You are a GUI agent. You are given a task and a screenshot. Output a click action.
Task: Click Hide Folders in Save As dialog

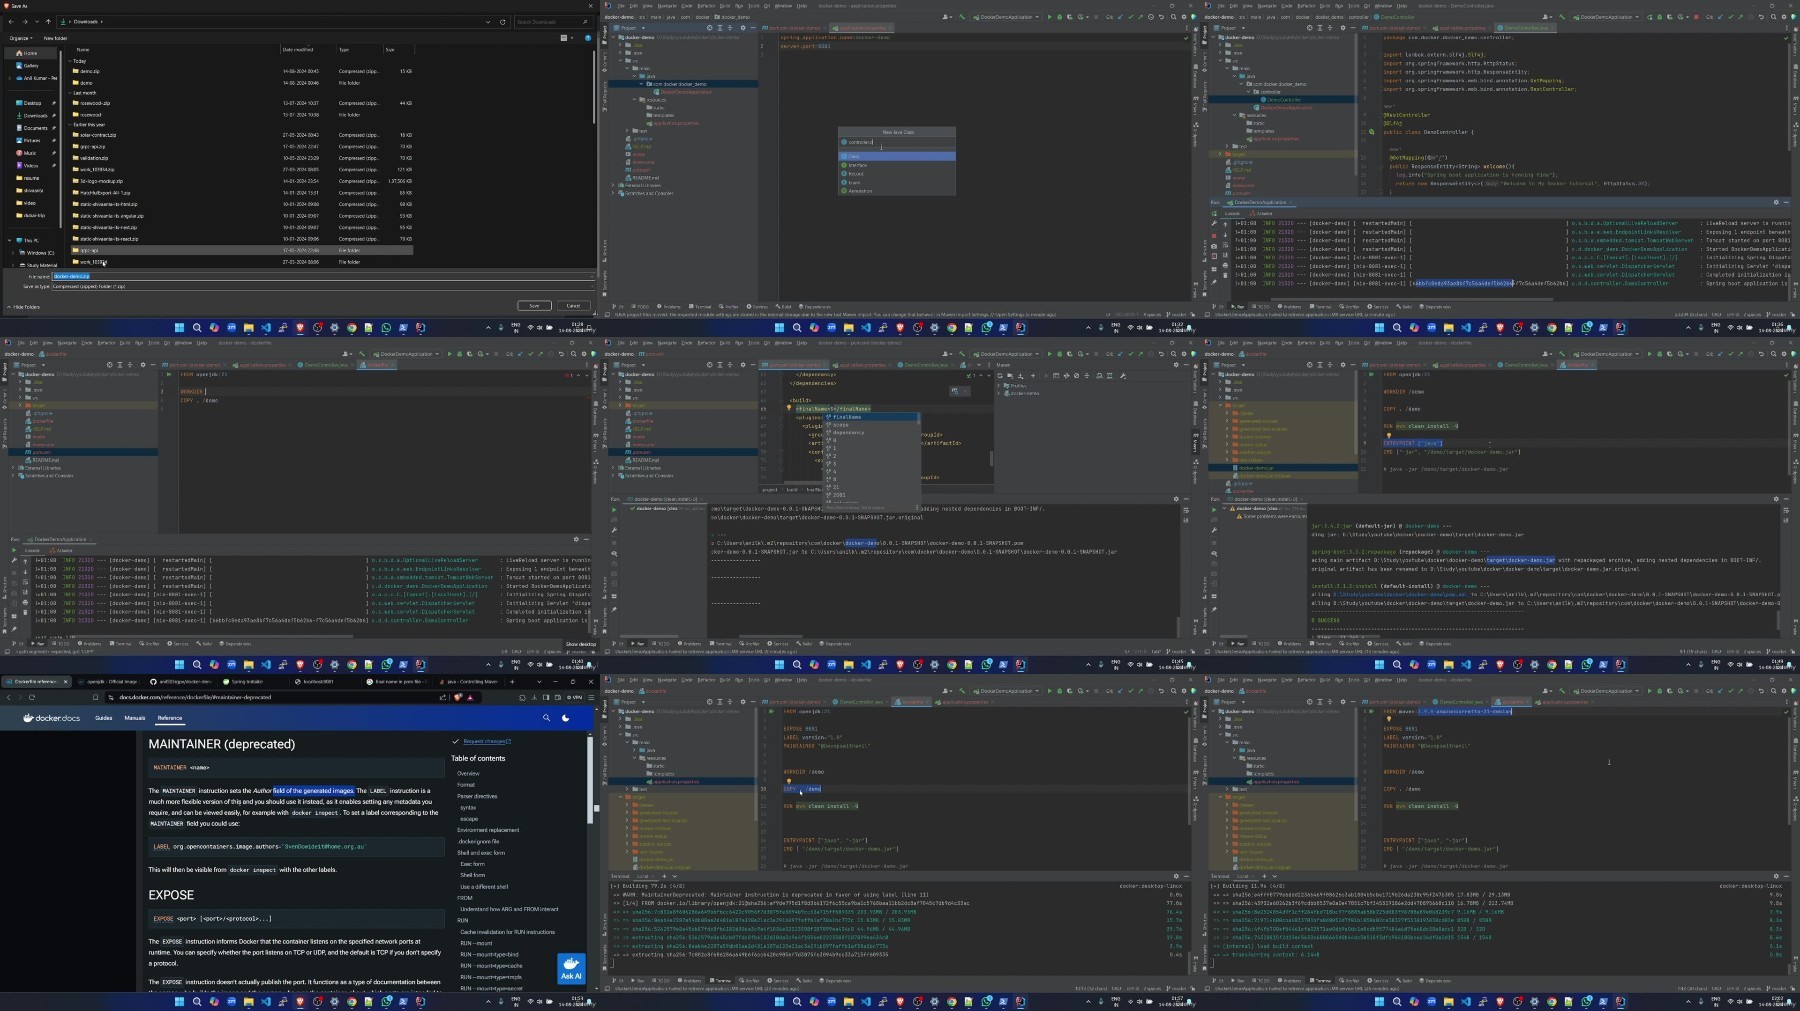[23, 307]
